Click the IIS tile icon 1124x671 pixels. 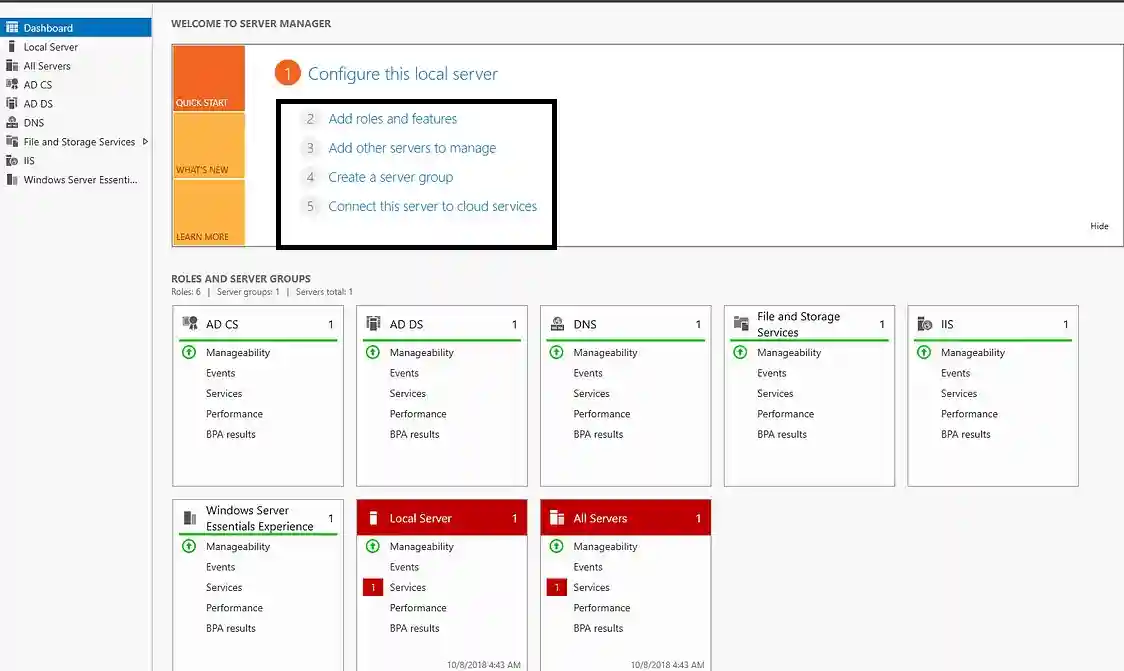pyautogui.click(x=925, y=324)
